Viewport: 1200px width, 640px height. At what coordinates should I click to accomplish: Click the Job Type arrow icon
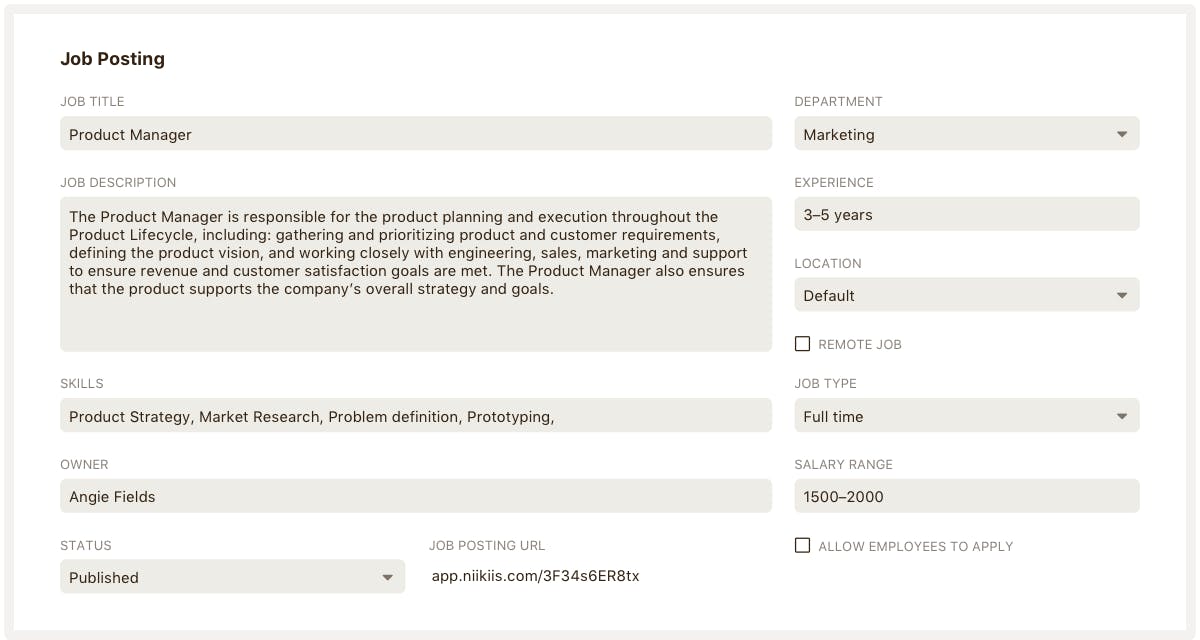(x=1122, y=417)
